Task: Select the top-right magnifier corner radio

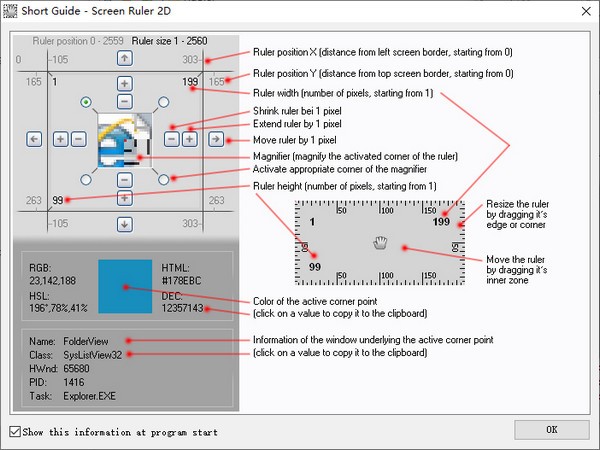Action: click(163, 102)
